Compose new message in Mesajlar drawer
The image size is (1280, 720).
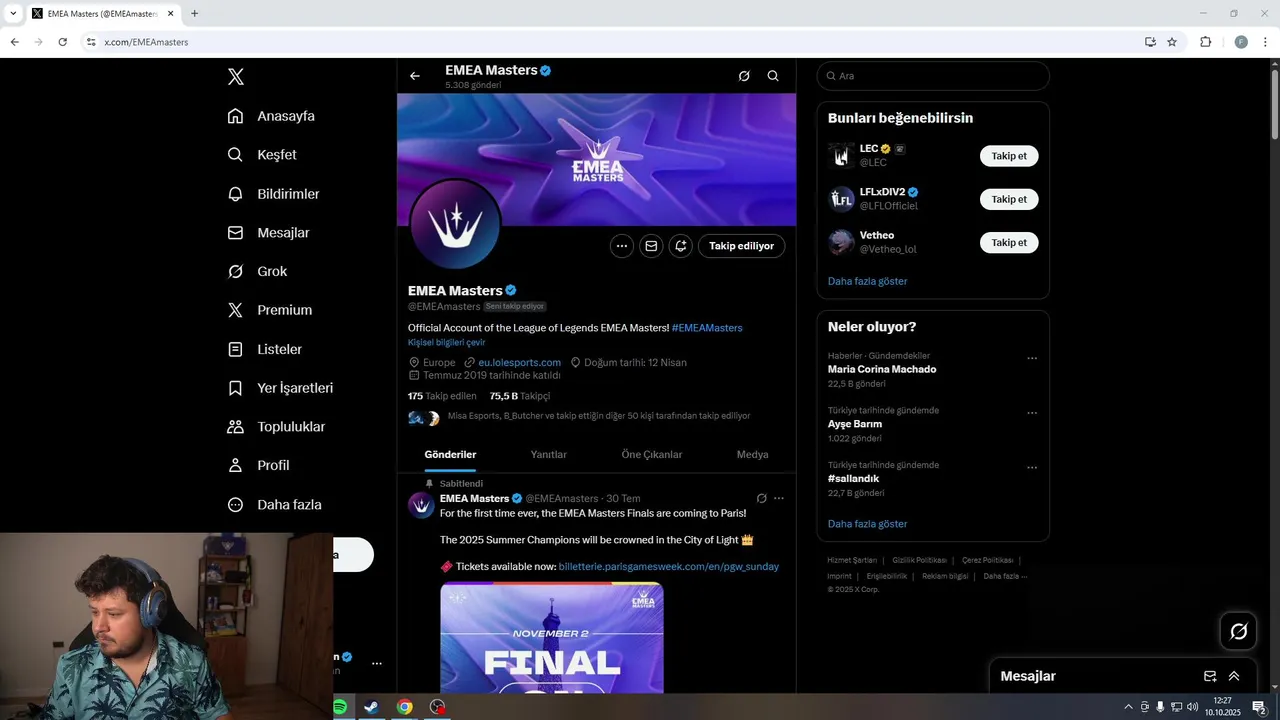click(x=1210, y=676)
